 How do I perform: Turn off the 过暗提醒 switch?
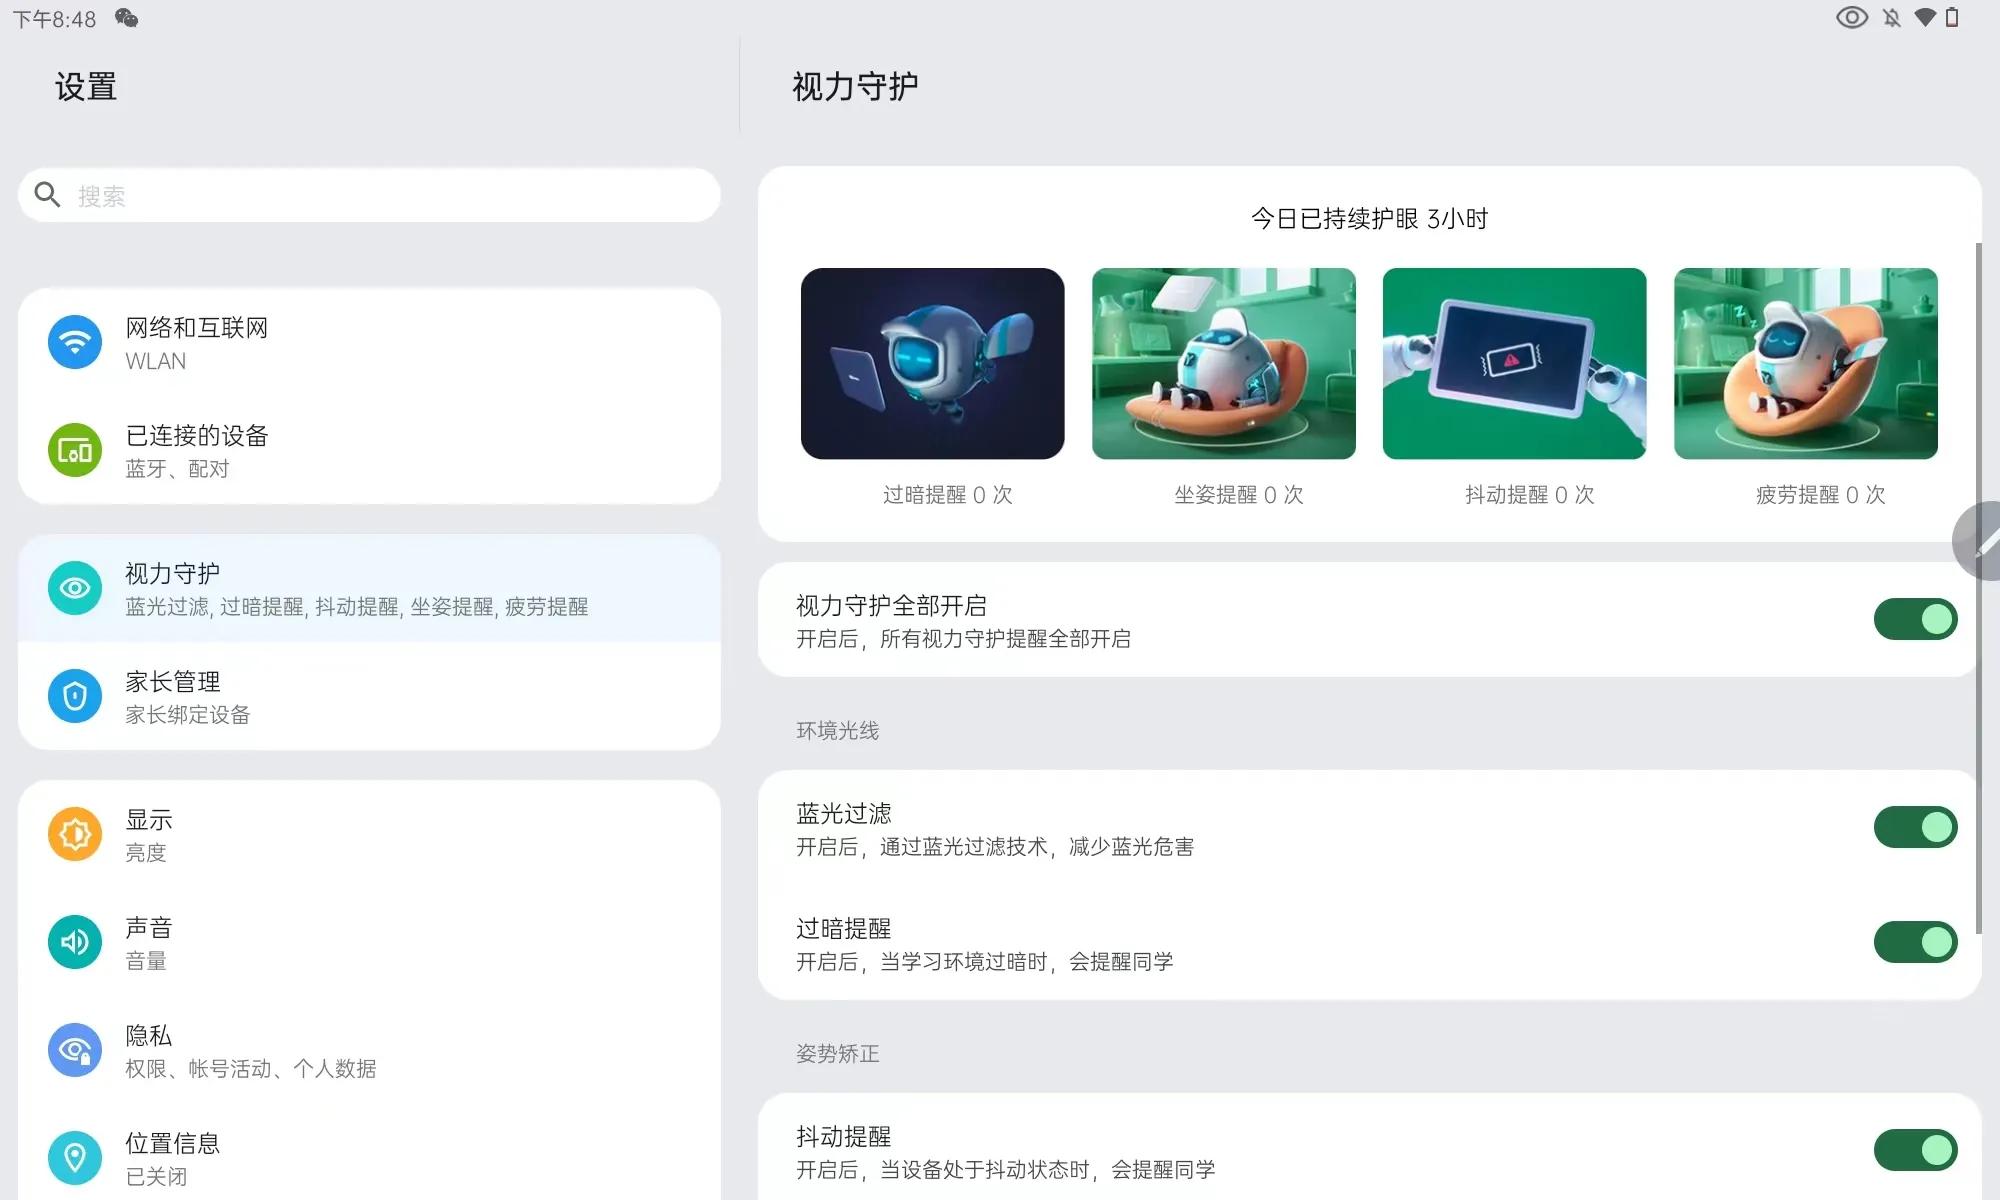click(x=1915, y=941)
